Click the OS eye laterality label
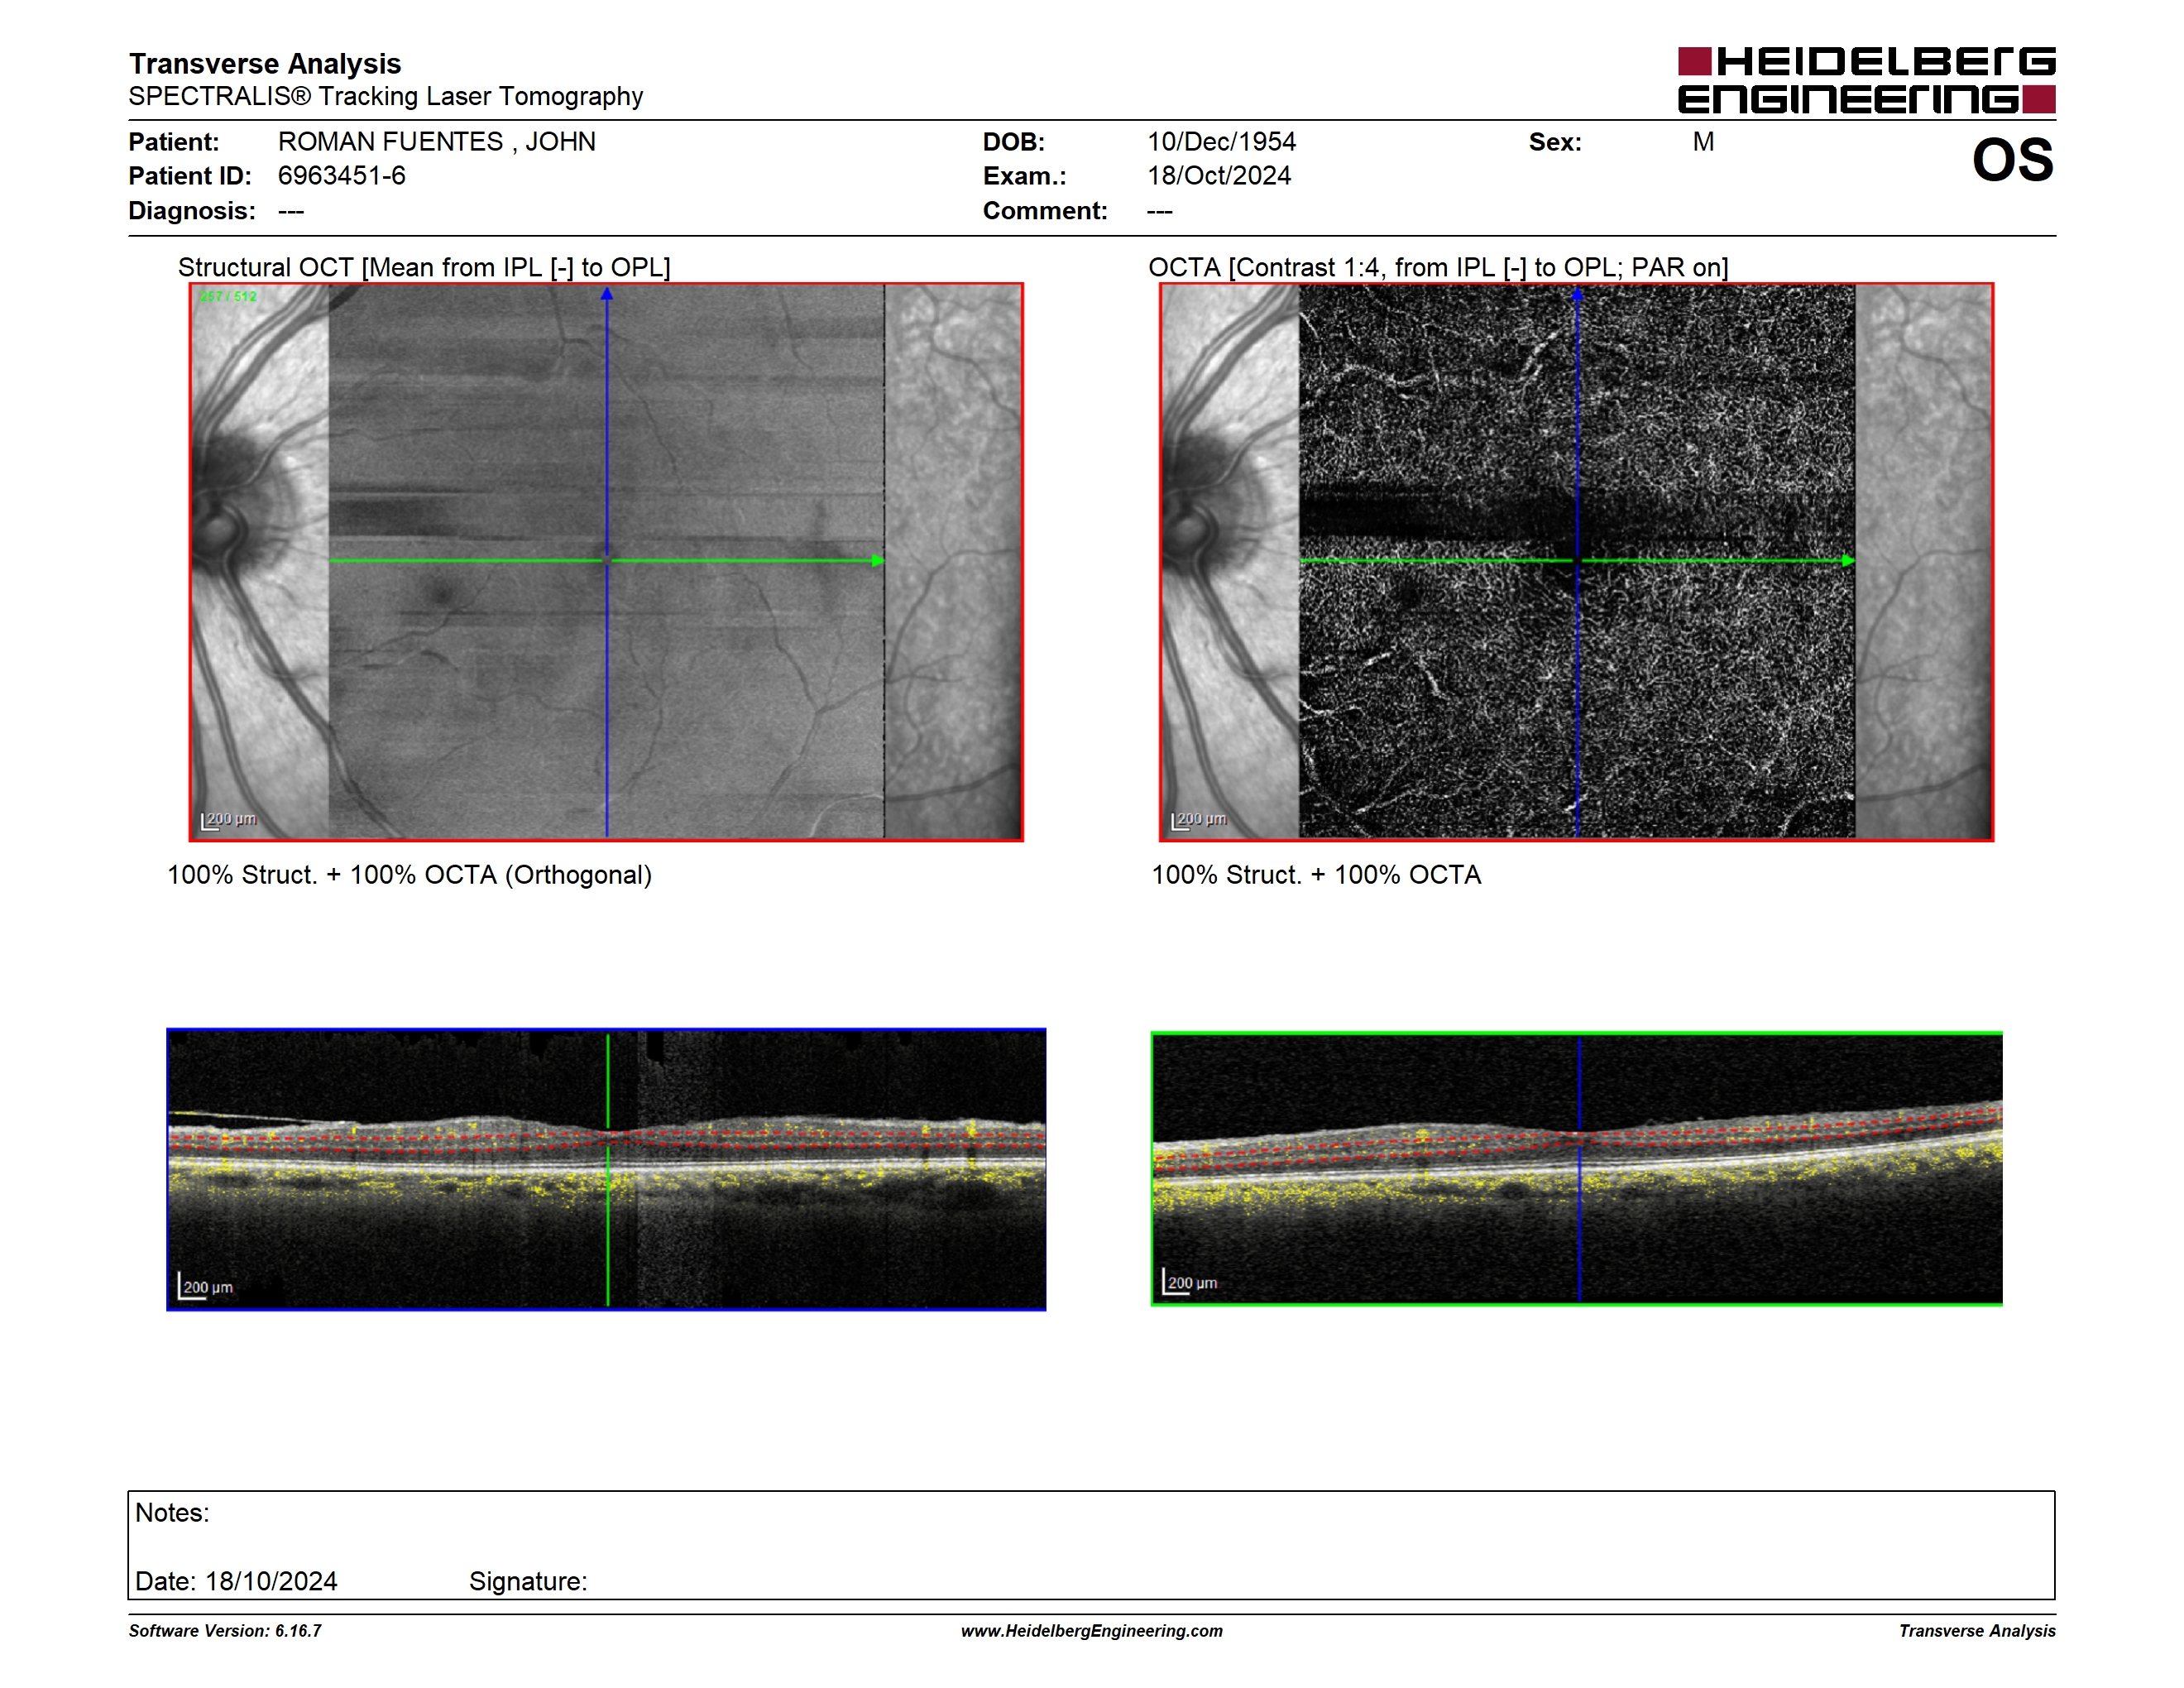The width and height of the screenshot is (2184, 1688). pos(2012,160)
